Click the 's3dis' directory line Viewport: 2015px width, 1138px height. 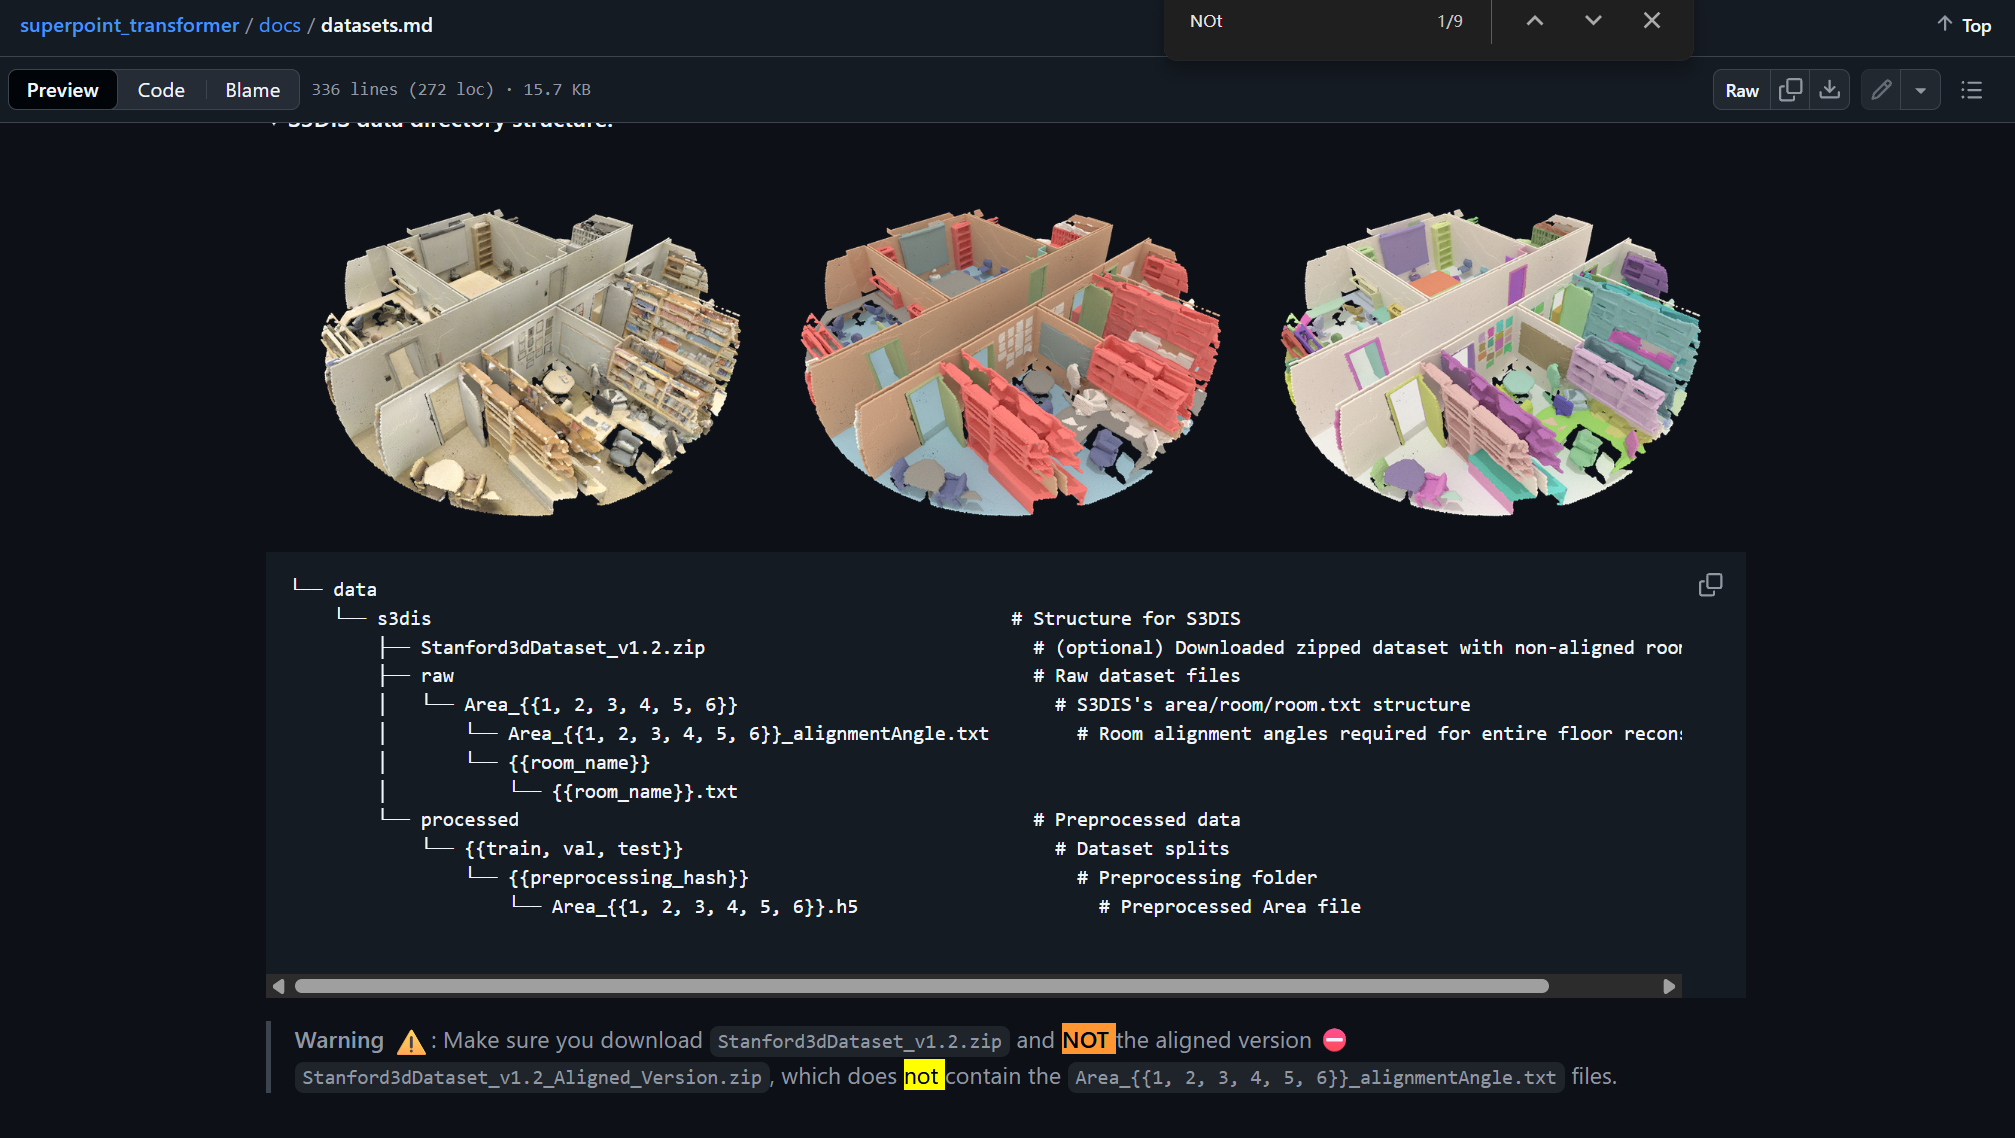(404, 618)
